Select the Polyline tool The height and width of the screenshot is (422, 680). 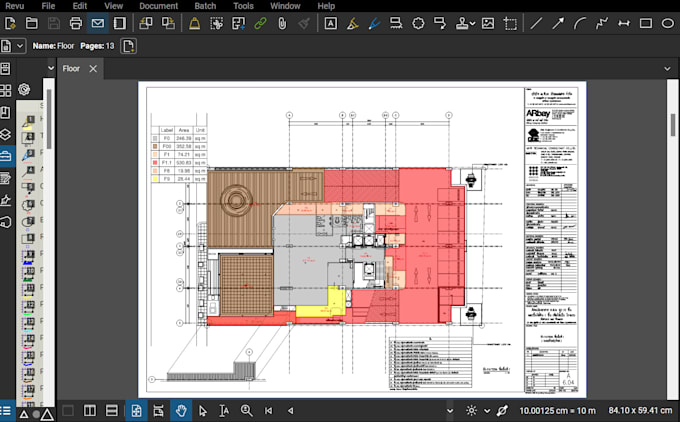click(x=602, y=23)
